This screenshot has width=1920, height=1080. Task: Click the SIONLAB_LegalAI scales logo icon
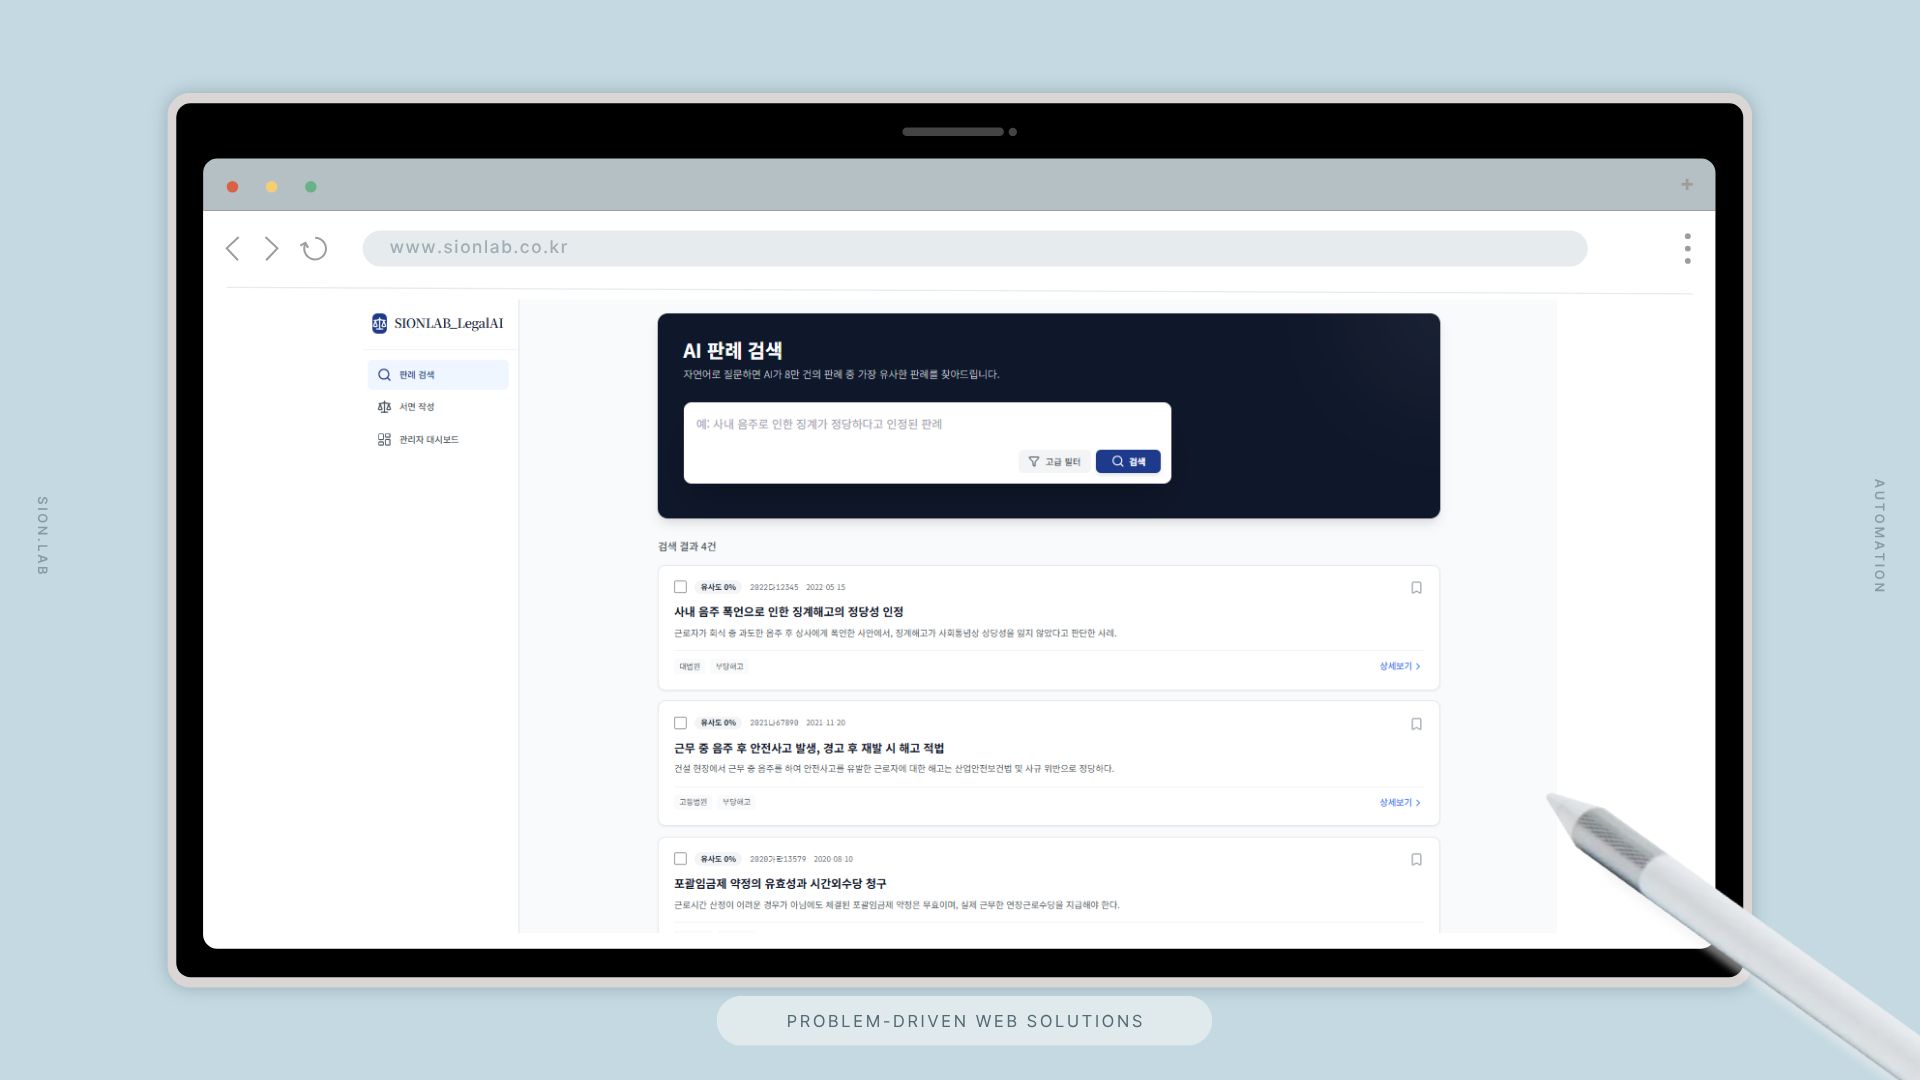379,323
